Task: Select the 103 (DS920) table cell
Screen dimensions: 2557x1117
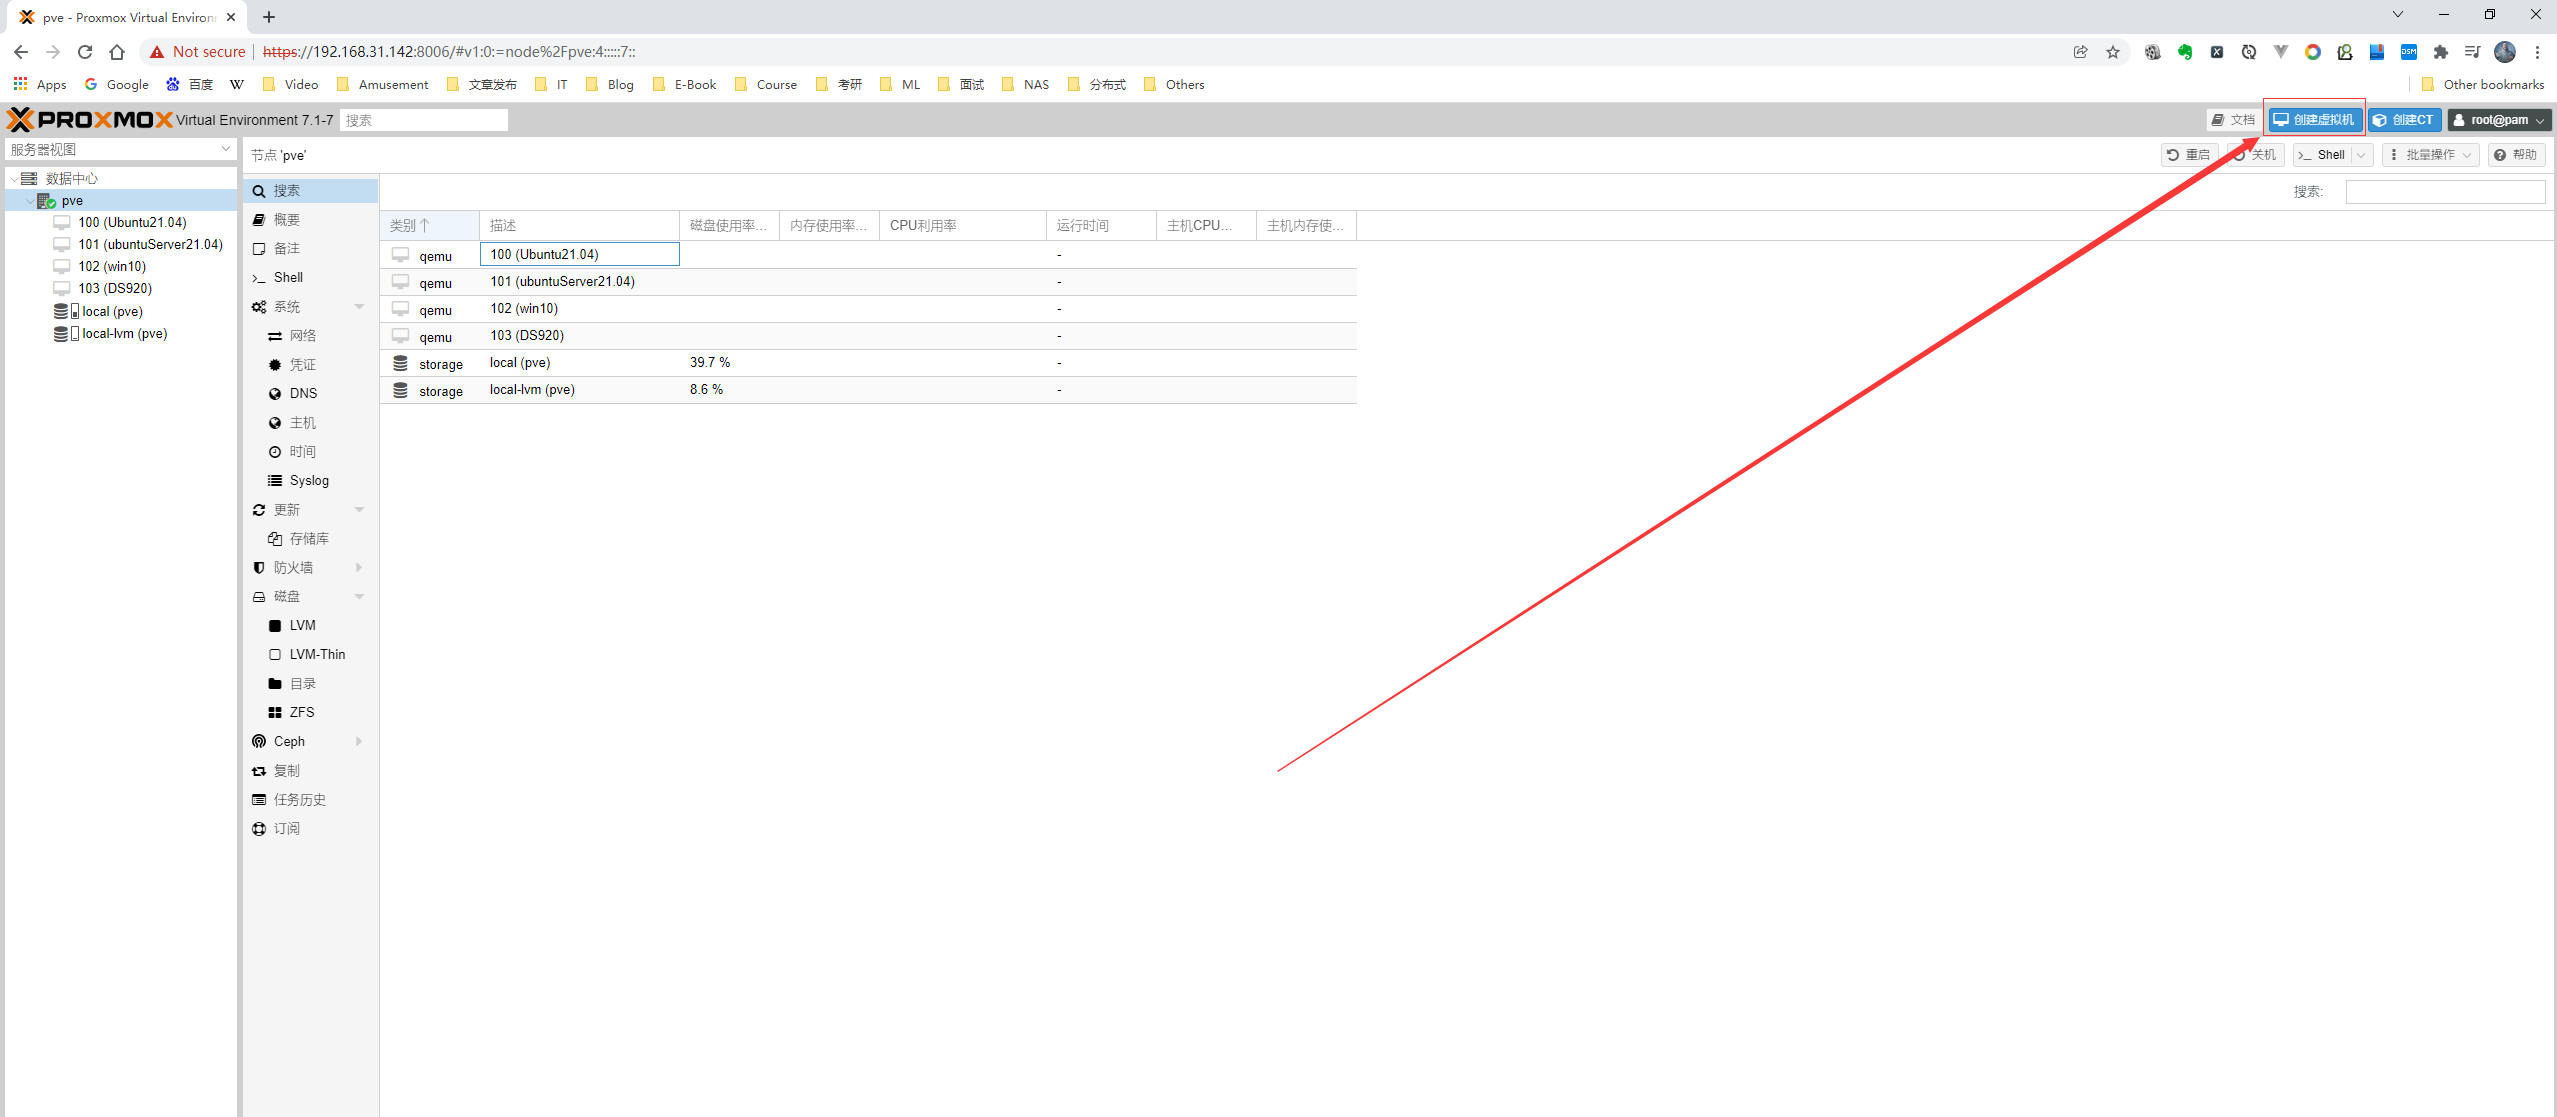Action: click(580, 336)
